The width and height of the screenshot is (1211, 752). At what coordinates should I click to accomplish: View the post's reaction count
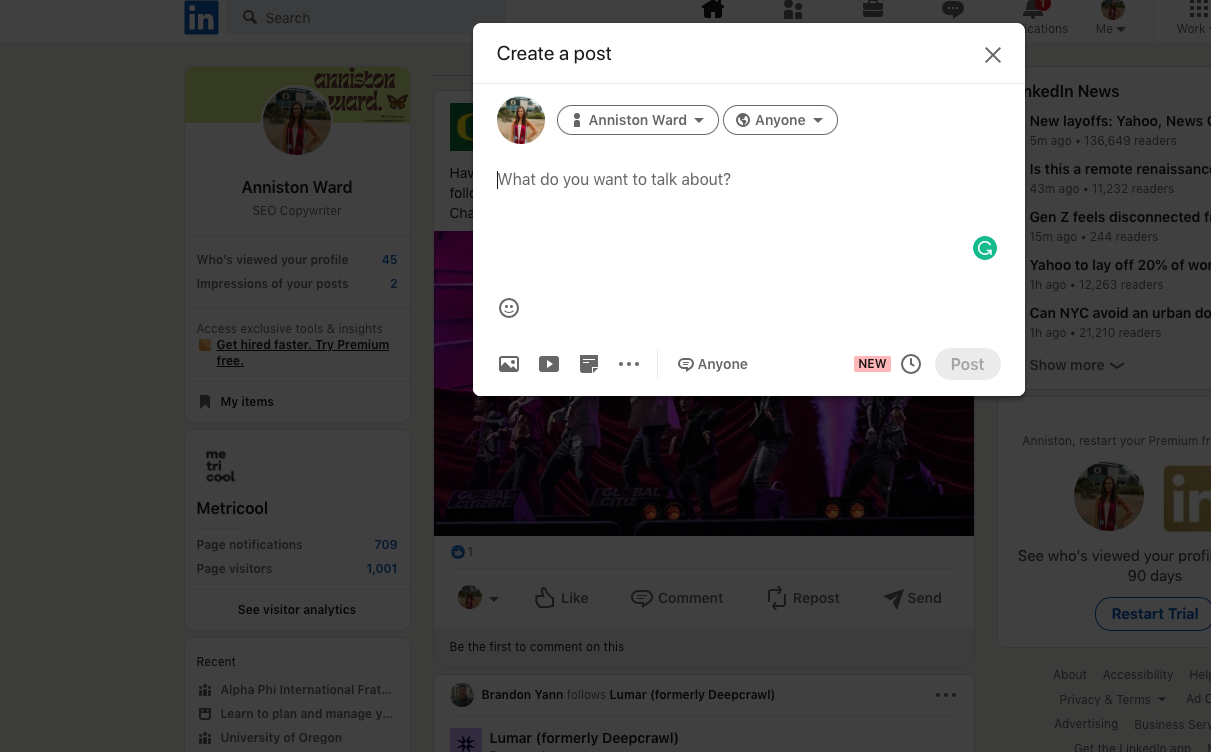[x=462, y=552]
